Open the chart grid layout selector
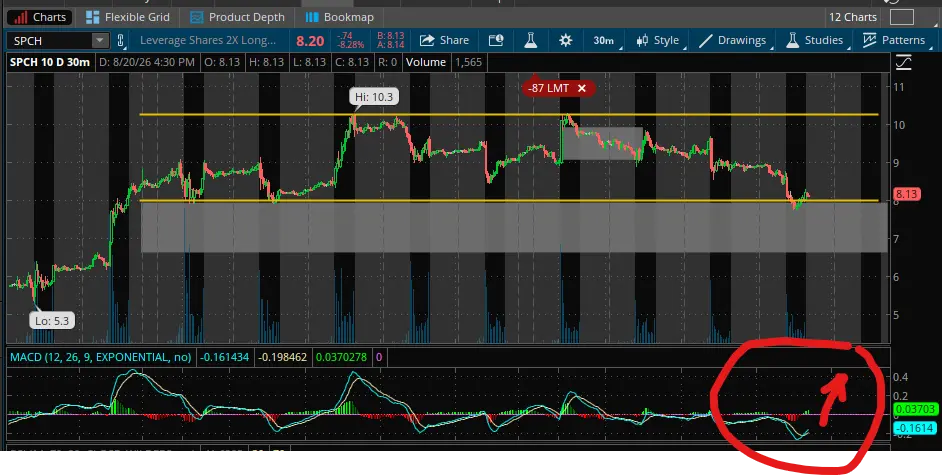The image size is (942, 475). [x=902, y=17]
